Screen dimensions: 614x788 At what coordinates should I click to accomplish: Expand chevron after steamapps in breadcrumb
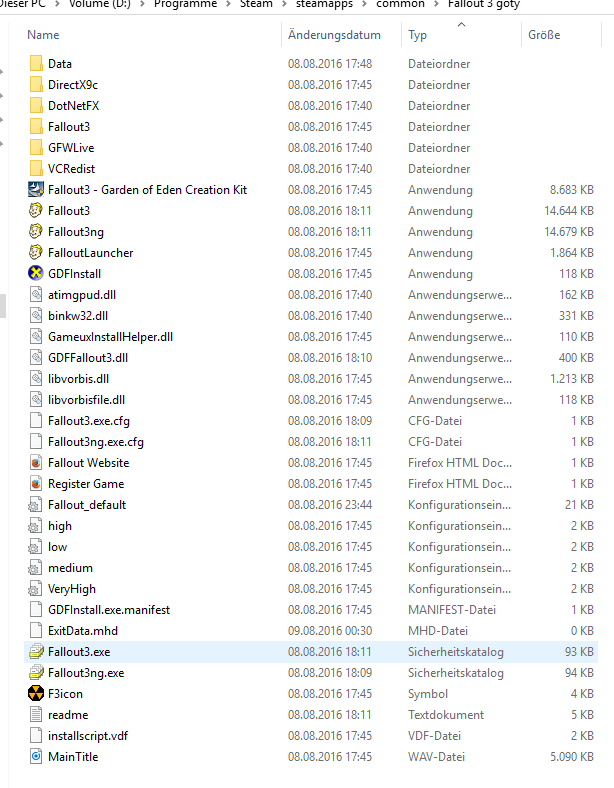click(x=364, y=5)
